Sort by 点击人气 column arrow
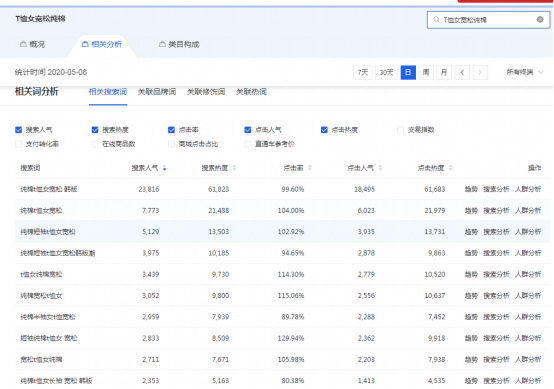This screenshot has width=554, height=389. click(380, 168)
